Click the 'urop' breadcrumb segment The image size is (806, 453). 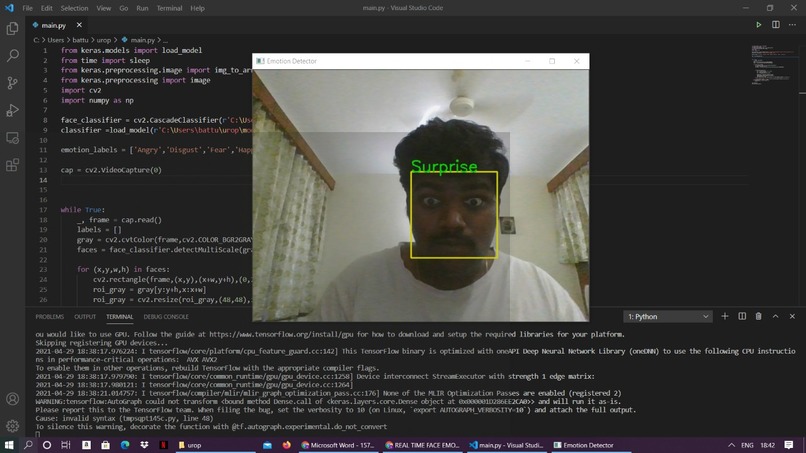104,40
